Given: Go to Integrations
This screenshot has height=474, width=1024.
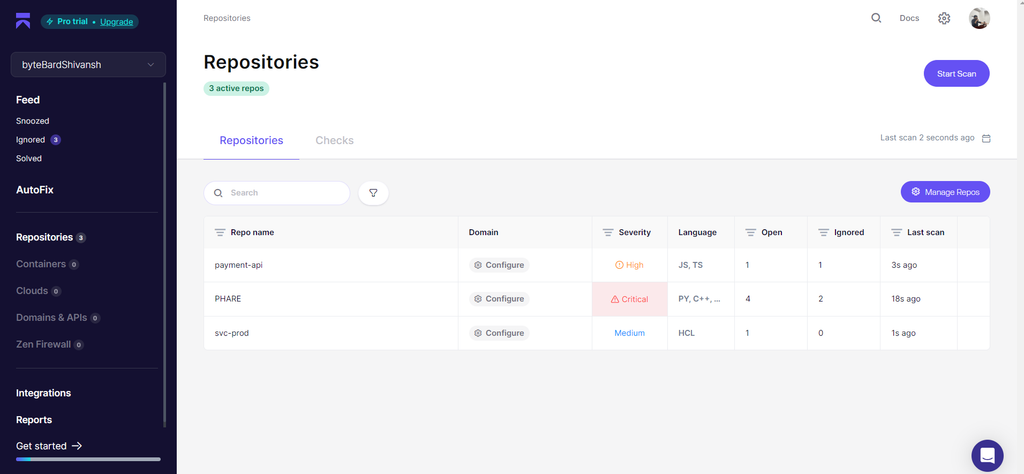Looking at the screenshot, I should click(x=43, y=393).
